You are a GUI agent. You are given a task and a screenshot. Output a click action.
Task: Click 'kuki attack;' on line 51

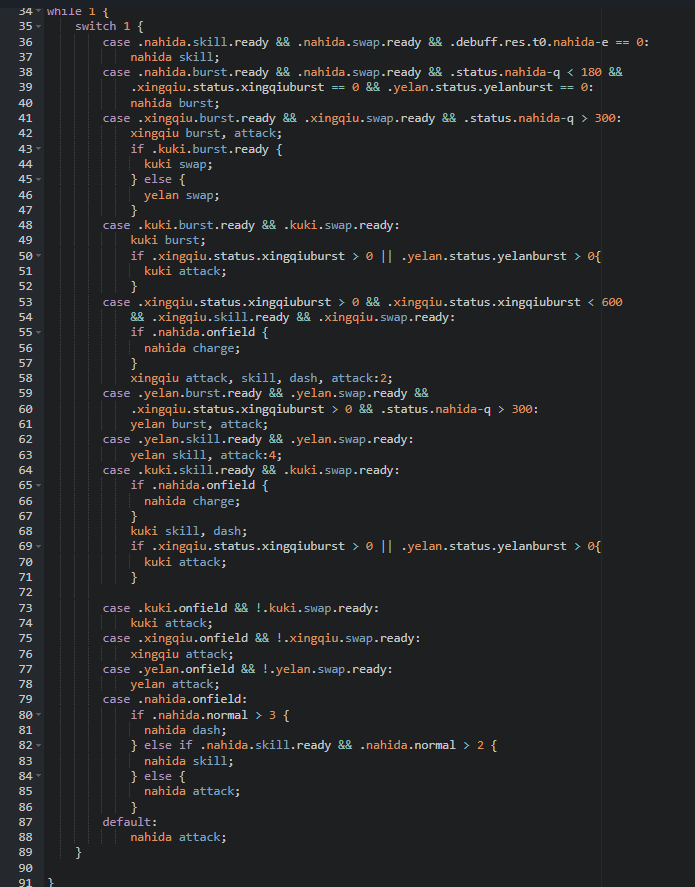(x=185, y=271)
